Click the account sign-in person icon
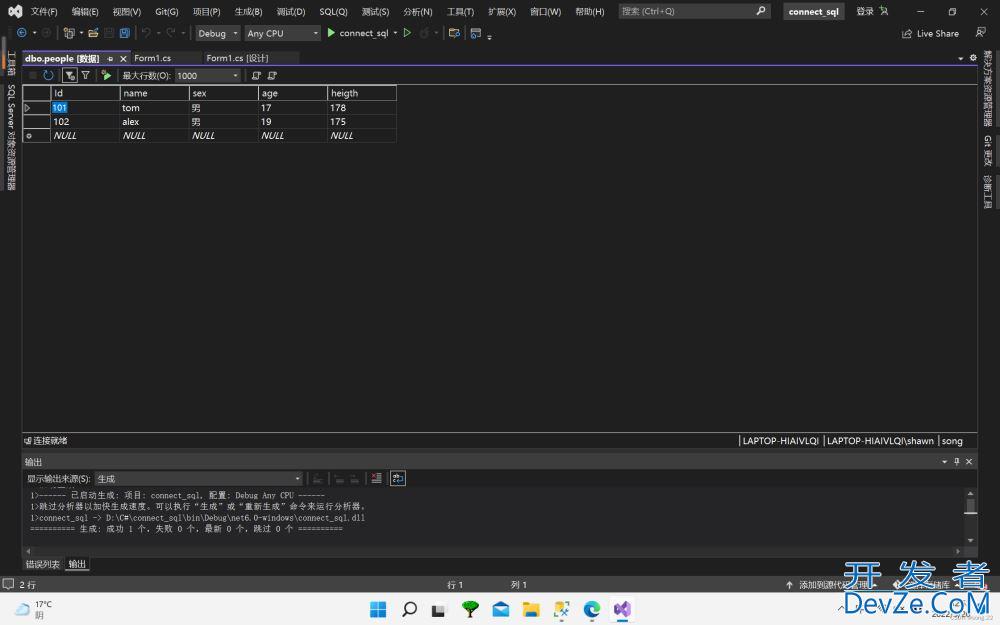This screenshot has width=1000, height=625. pos(884,11)
